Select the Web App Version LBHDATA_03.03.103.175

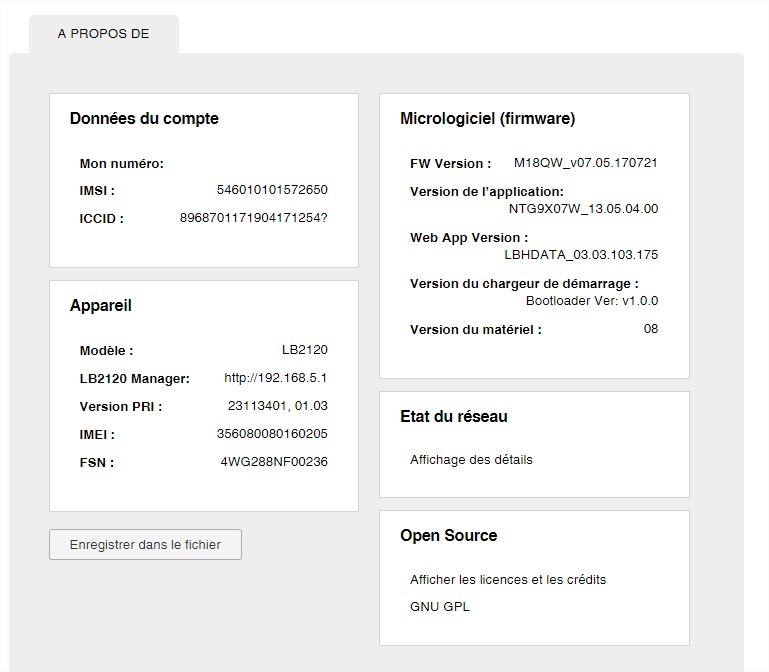tap(581, 255)
